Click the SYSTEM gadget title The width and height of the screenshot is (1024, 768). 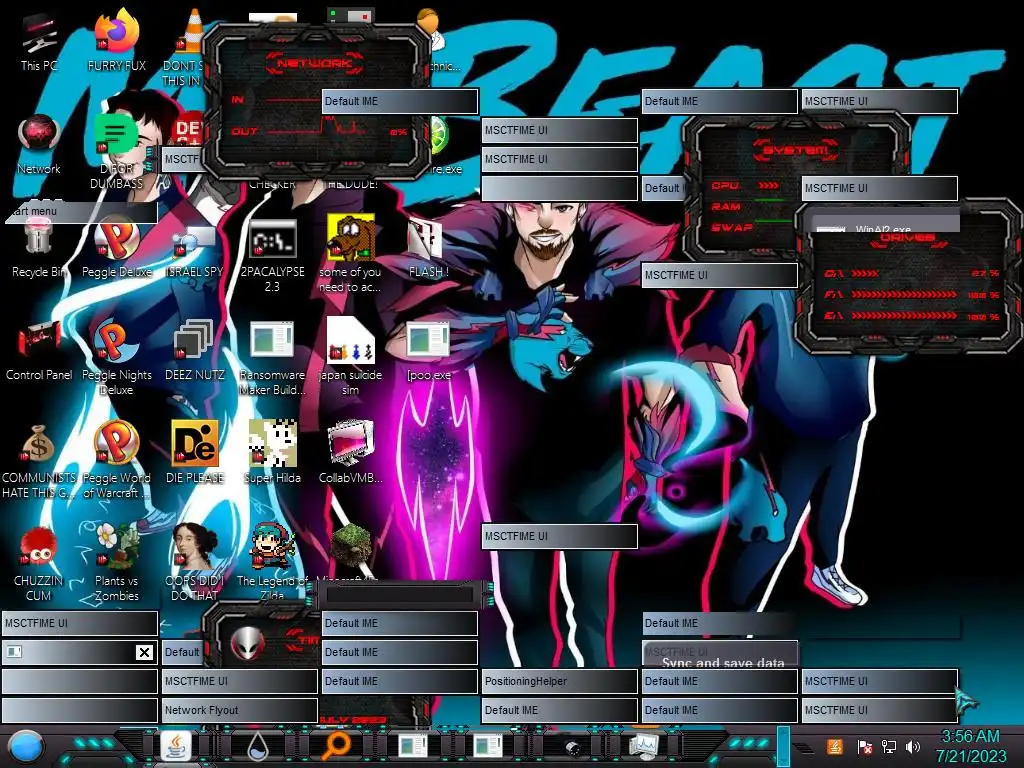tap(795, 150)
